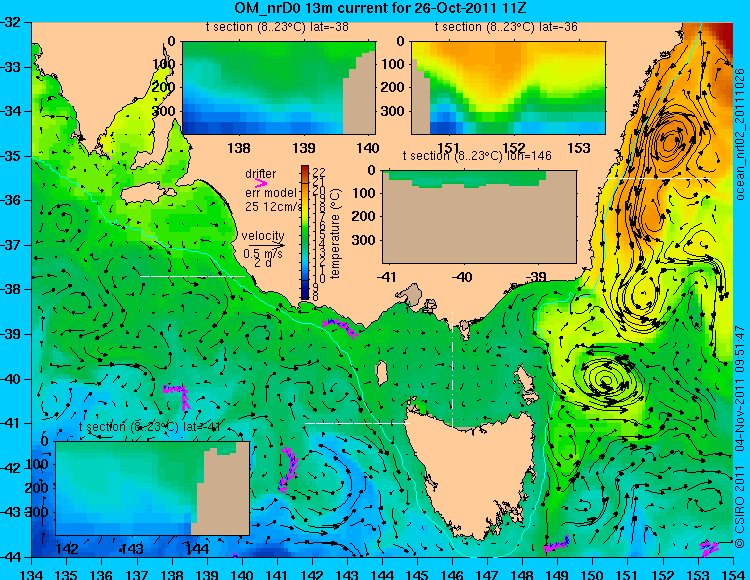Open the temperature section inset for lat=-36

[x=508, y=88]
